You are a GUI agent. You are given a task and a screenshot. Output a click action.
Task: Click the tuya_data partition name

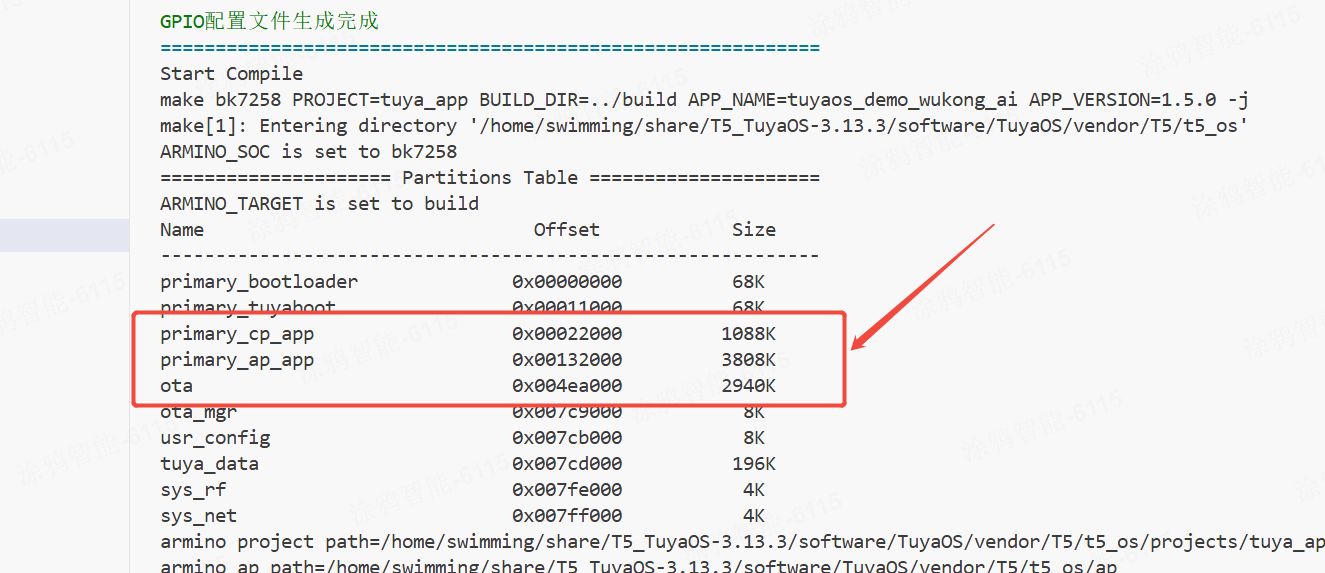209,464
